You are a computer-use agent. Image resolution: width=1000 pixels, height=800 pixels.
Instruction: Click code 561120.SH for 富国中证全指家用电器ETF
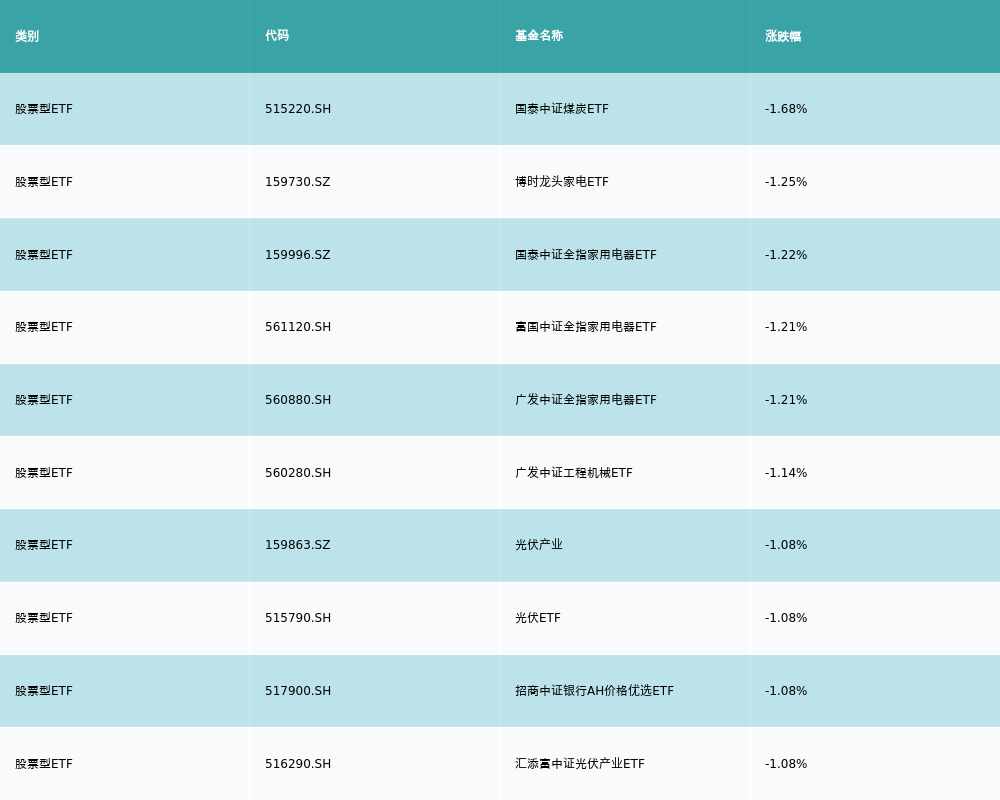[296, 327]
